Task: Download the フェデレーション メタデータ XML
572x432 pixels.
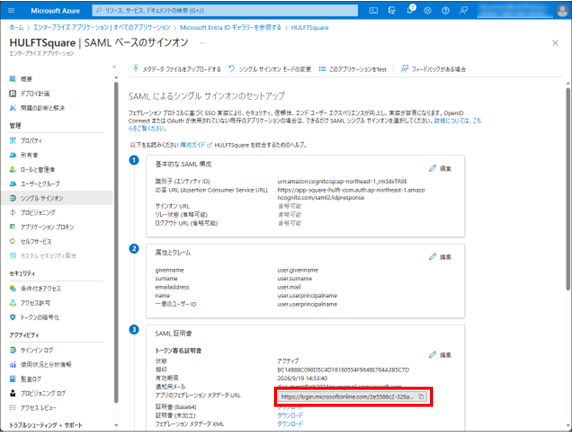Action: 290,424
